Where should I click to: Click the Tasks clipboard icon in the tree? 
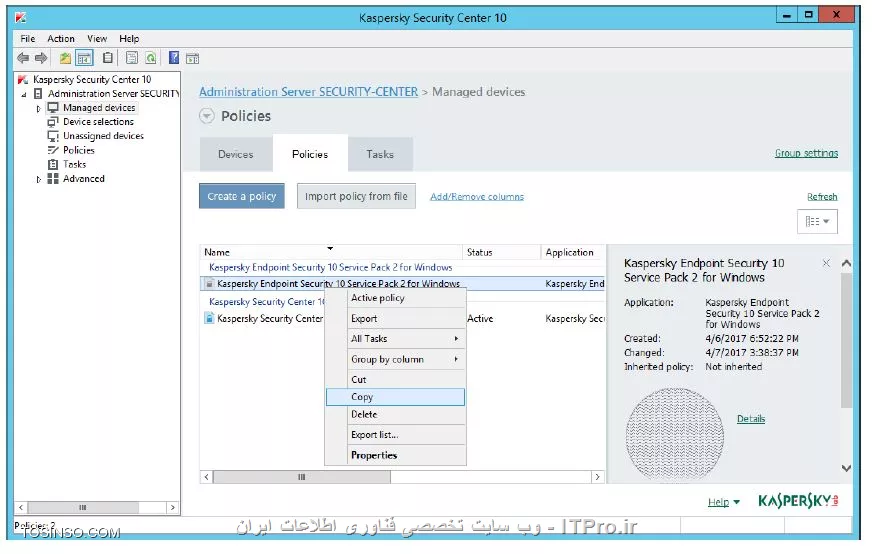(x=53, y=164)
